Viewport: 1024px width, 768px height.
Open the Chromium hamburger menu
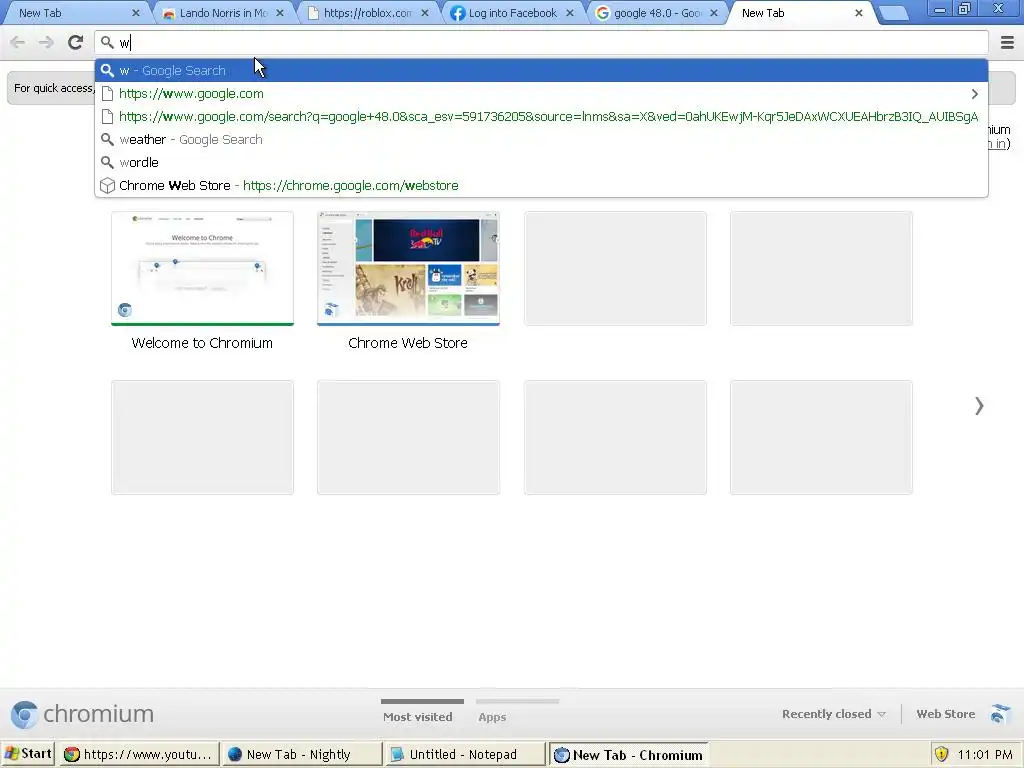coord(1007,42)
